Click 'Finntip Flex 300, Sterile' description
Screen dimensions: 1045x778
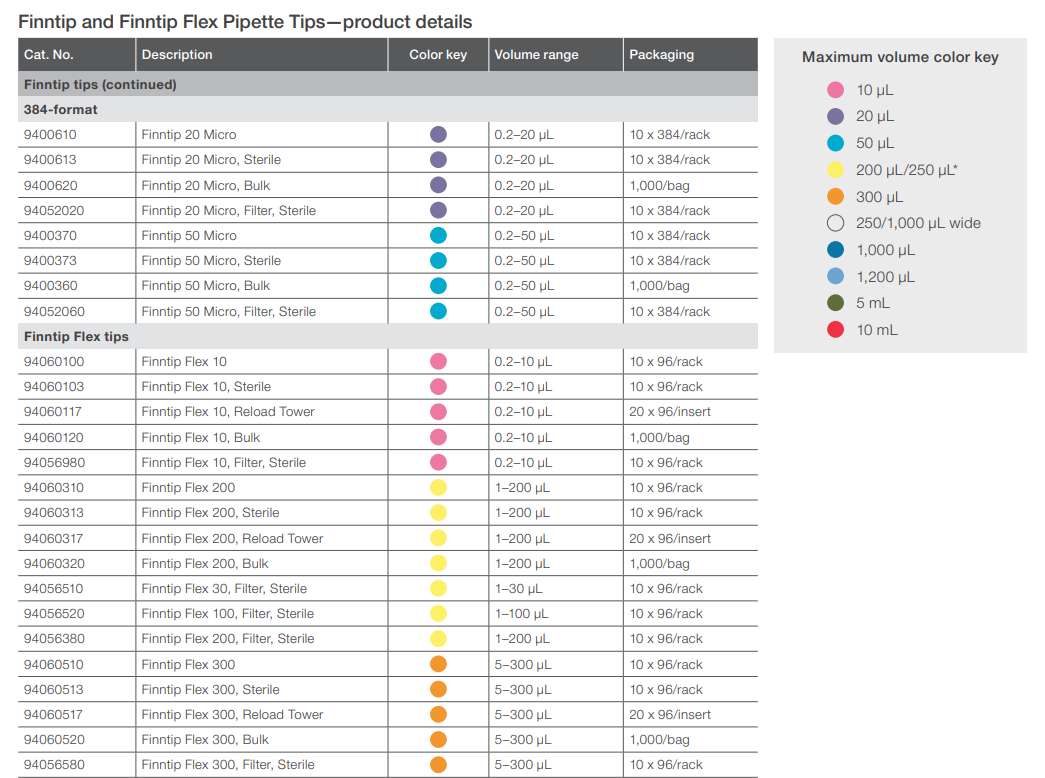click(x=210, y=689)
